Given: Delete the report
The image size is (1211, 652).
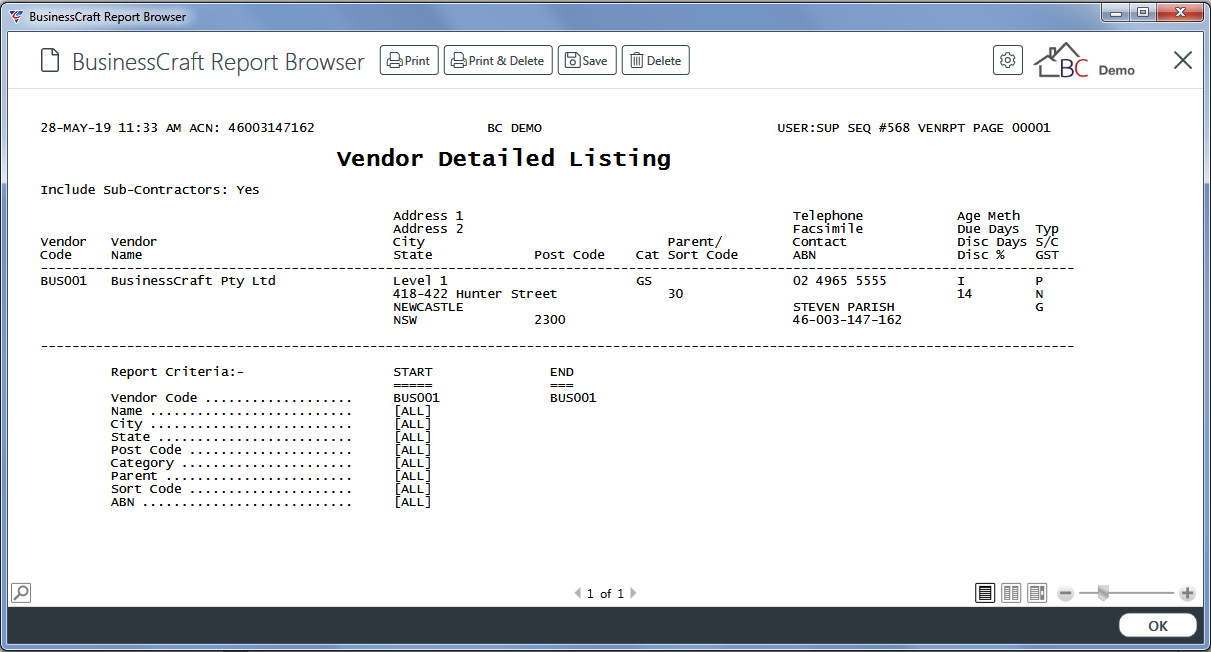Looking at the screenshot, I should point(656,60).
